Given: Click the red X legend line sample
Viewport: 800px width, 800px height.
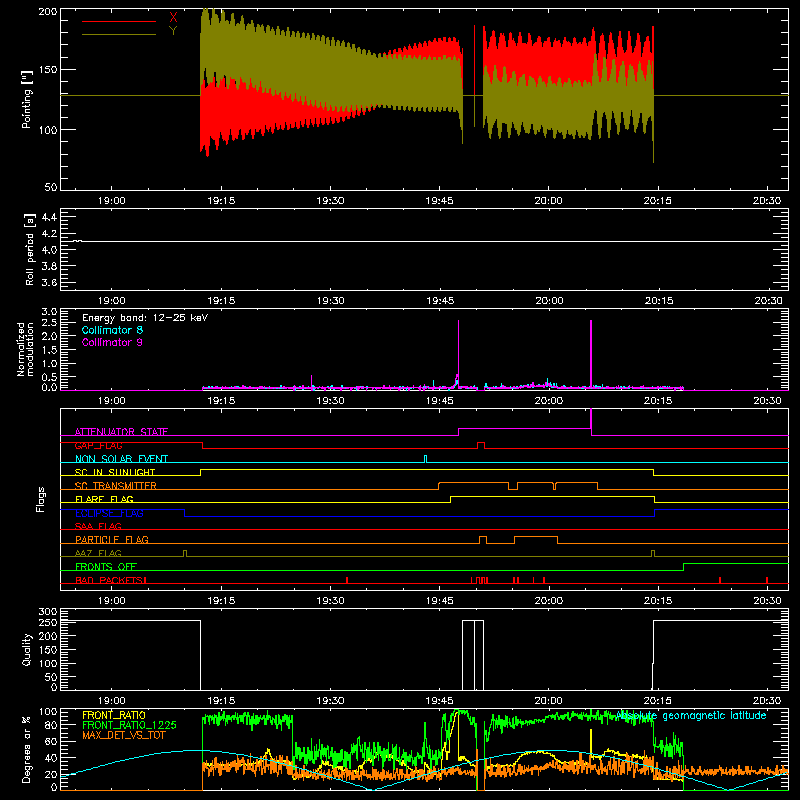Looking at the screenshot, I should point(119,21).
